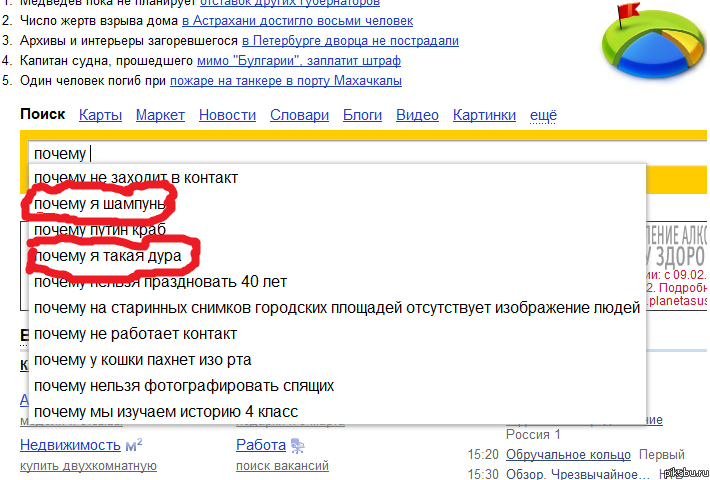
Task: Open the Работа link
Action: coord(261,445)
